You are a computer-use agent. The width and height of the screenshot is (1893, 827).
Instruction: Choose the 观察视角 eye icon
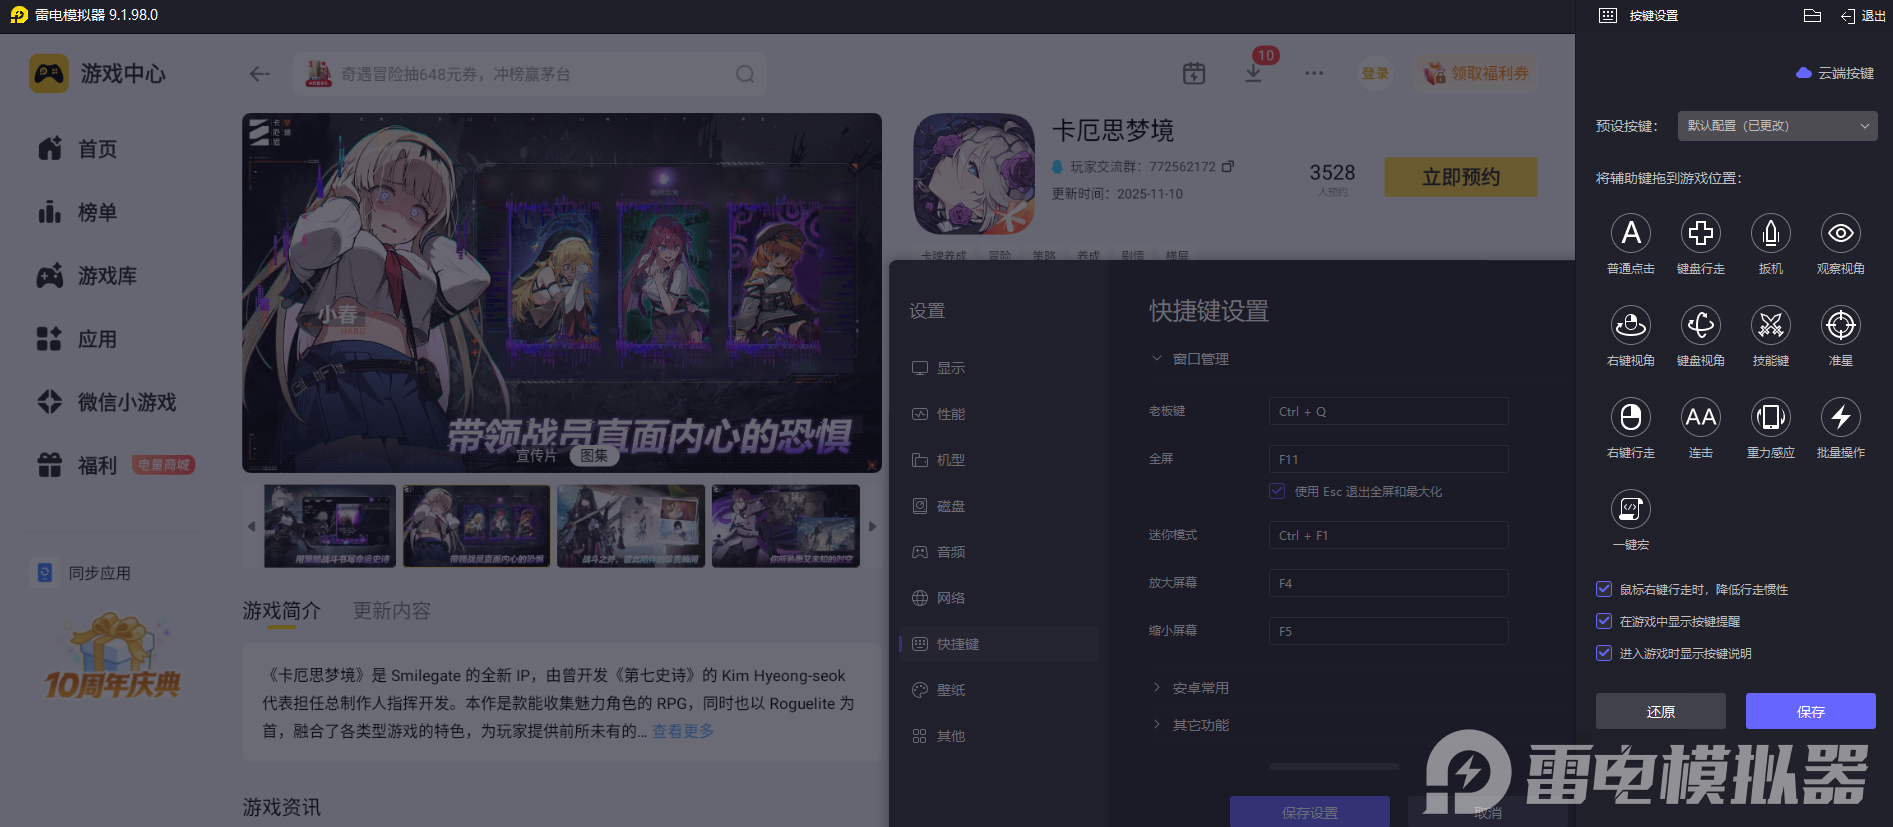[x=1841, y=233]
